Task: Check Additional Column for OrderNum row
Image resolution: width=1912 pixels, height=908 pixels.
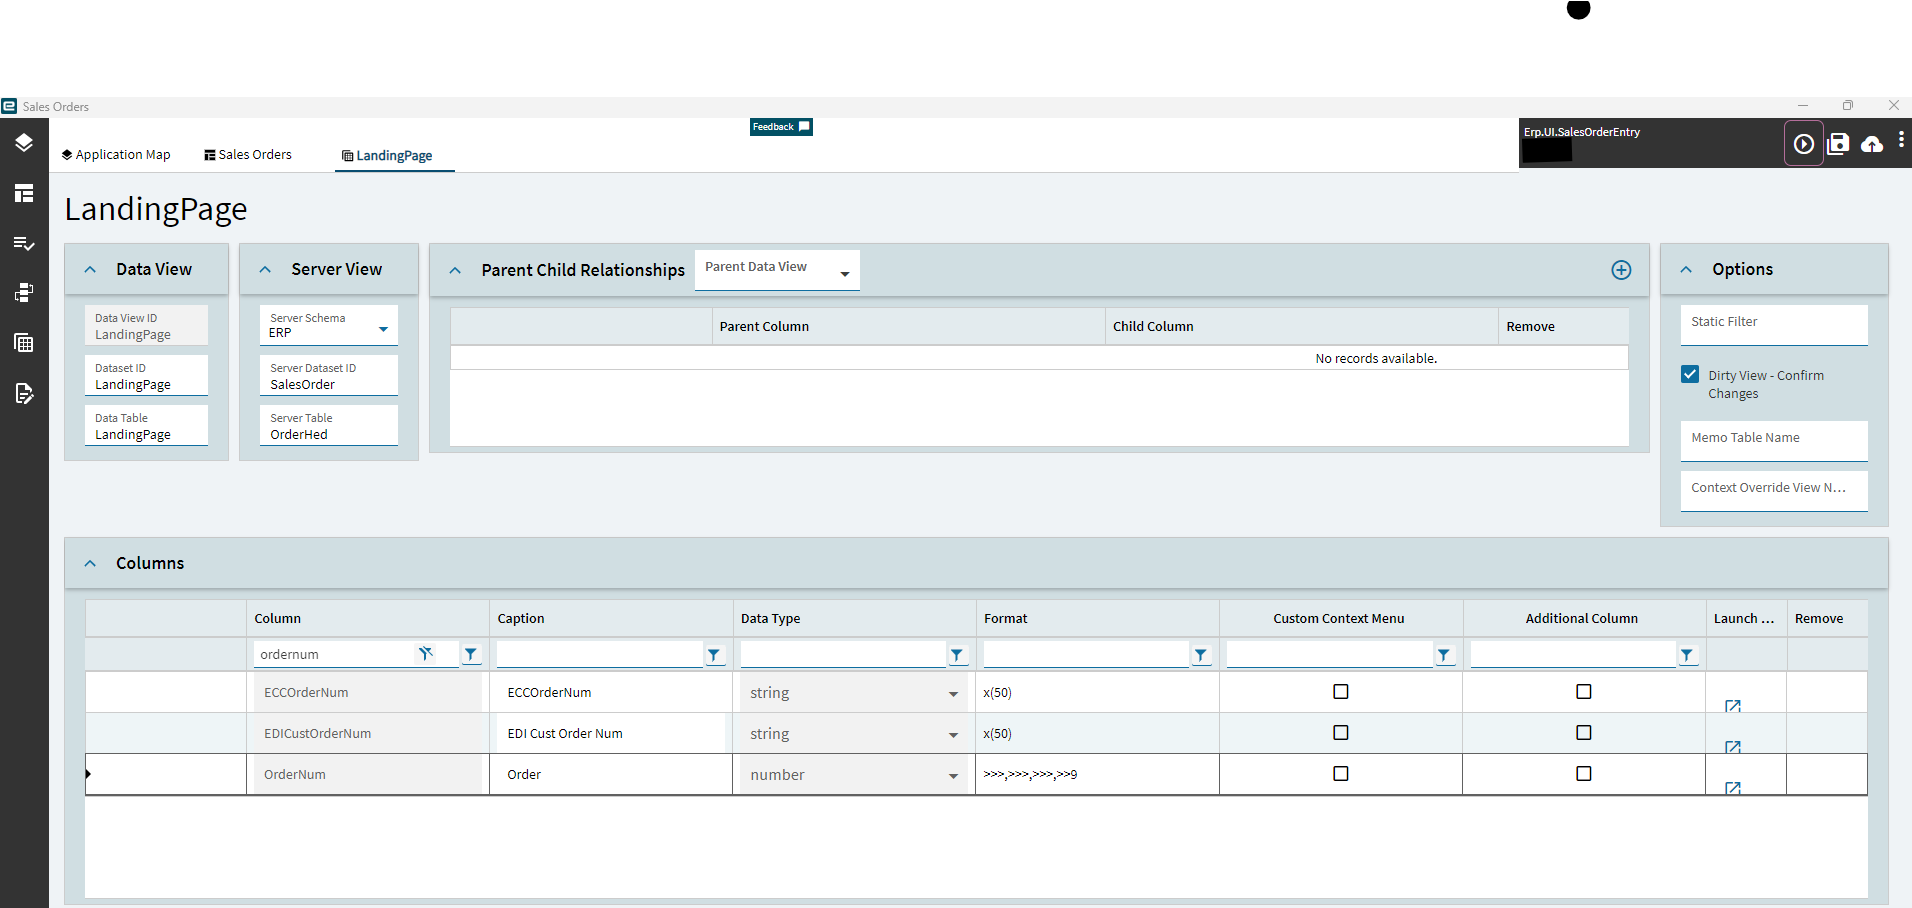Action: pos(1583,774)
